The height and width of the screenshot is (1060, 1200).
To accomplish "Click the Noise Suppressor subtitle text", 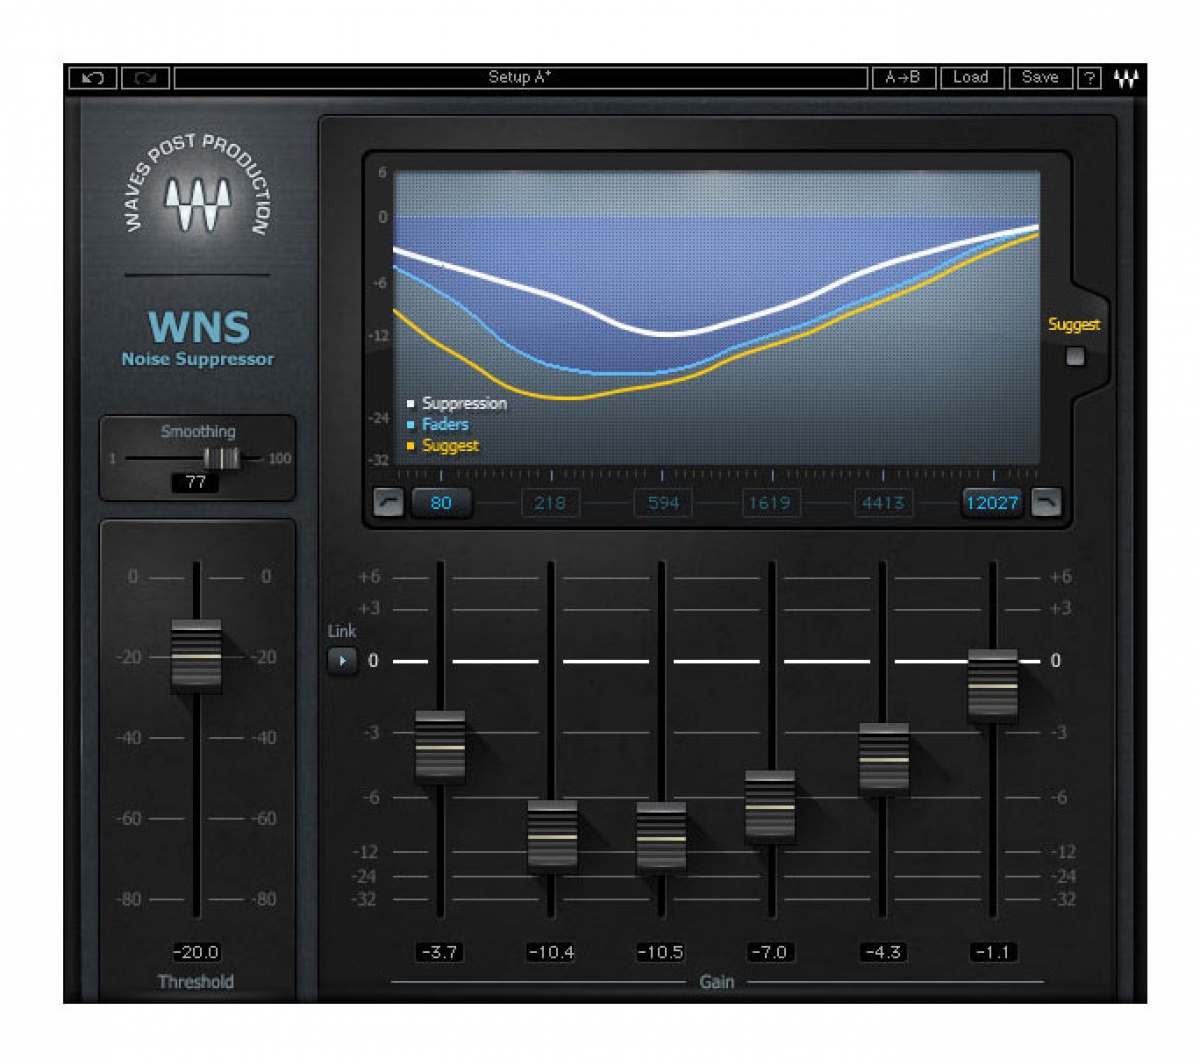I will pyautogui.click(x=197, y=359).
